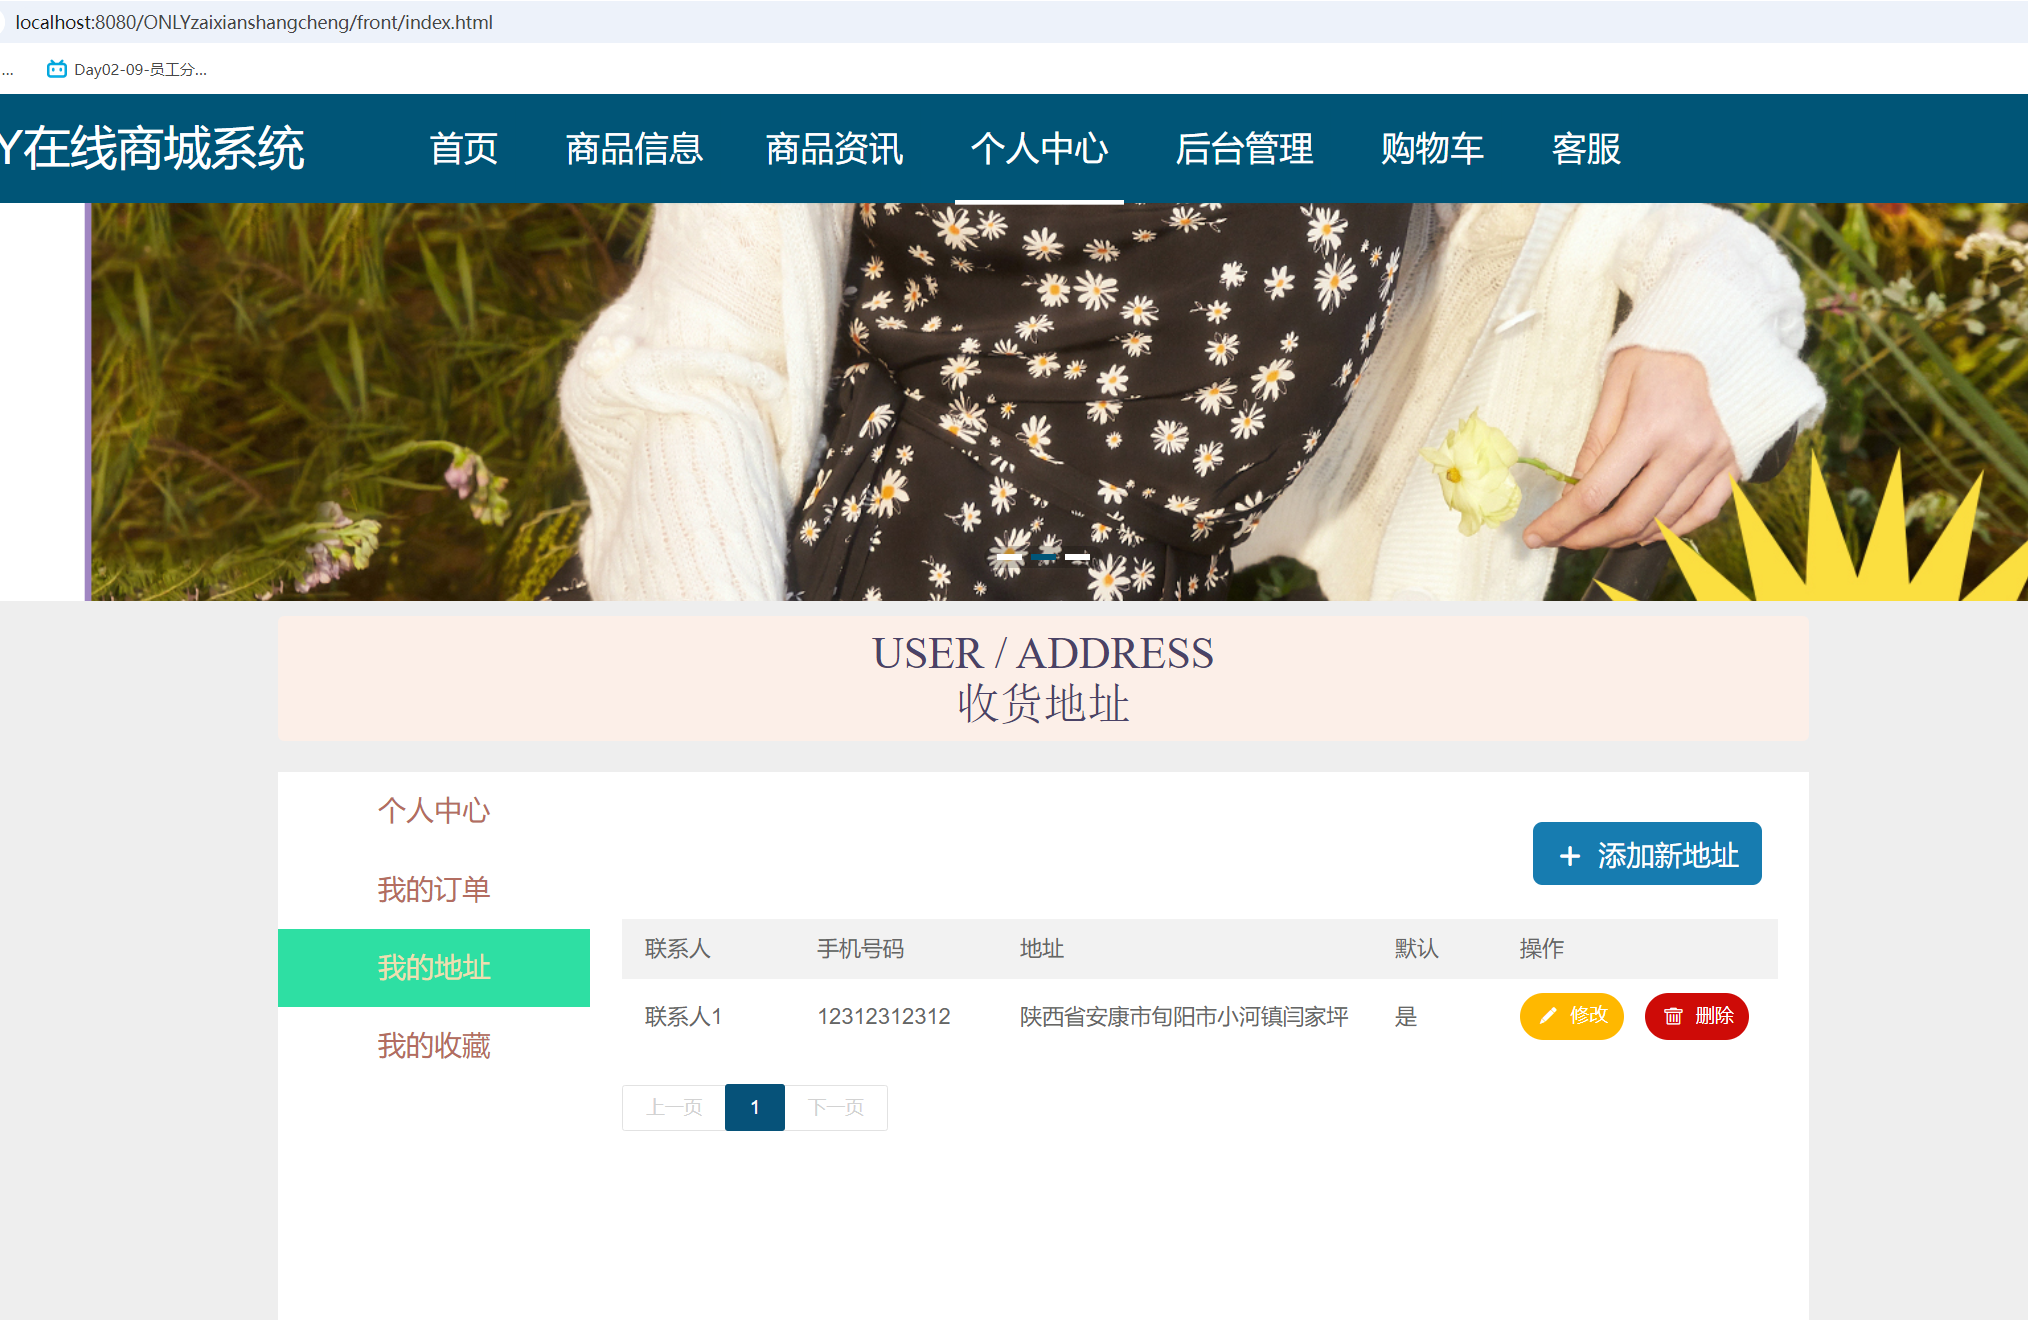Open the Day02-09 bookmark icon
This screenshot has height=1320, width=2028.
[57, 69]
